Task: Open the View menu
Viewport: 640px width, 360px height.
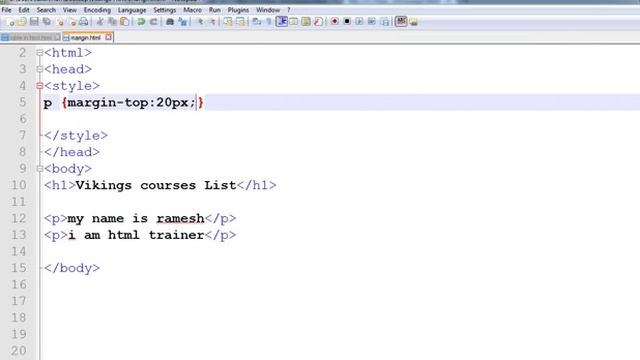Action: (69, 10)
